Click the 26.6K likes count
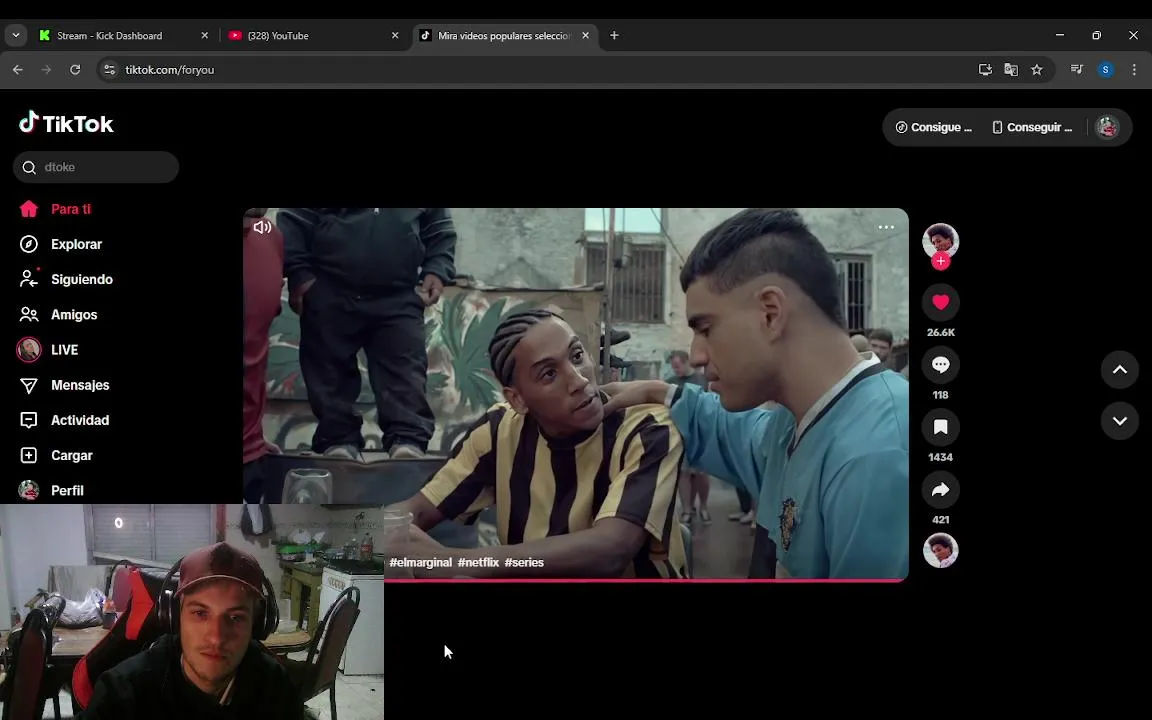This screenshot has width=1152, height=720. (940, 333)
